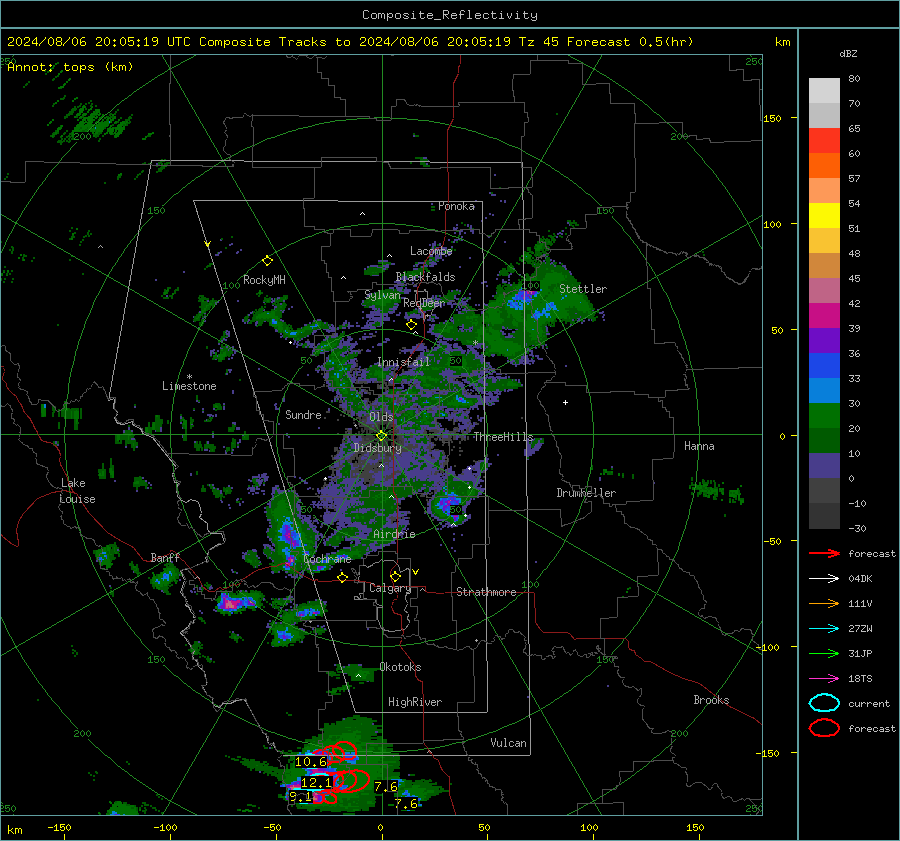Screen dimensions: 900x841
Task: Click the Olds town label
Action: pyautogui.click(x=381, y=417)
